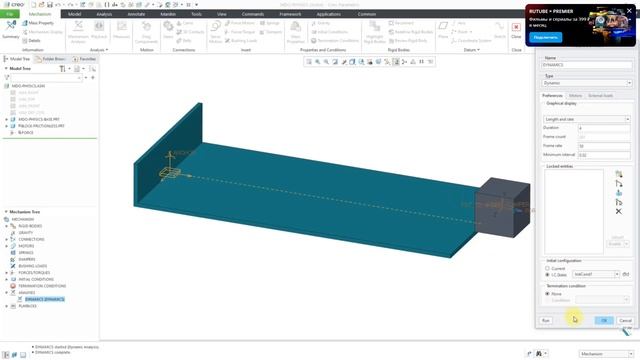Open Details in the Information group
Screen dimensions: 640x360
point(31,40)
